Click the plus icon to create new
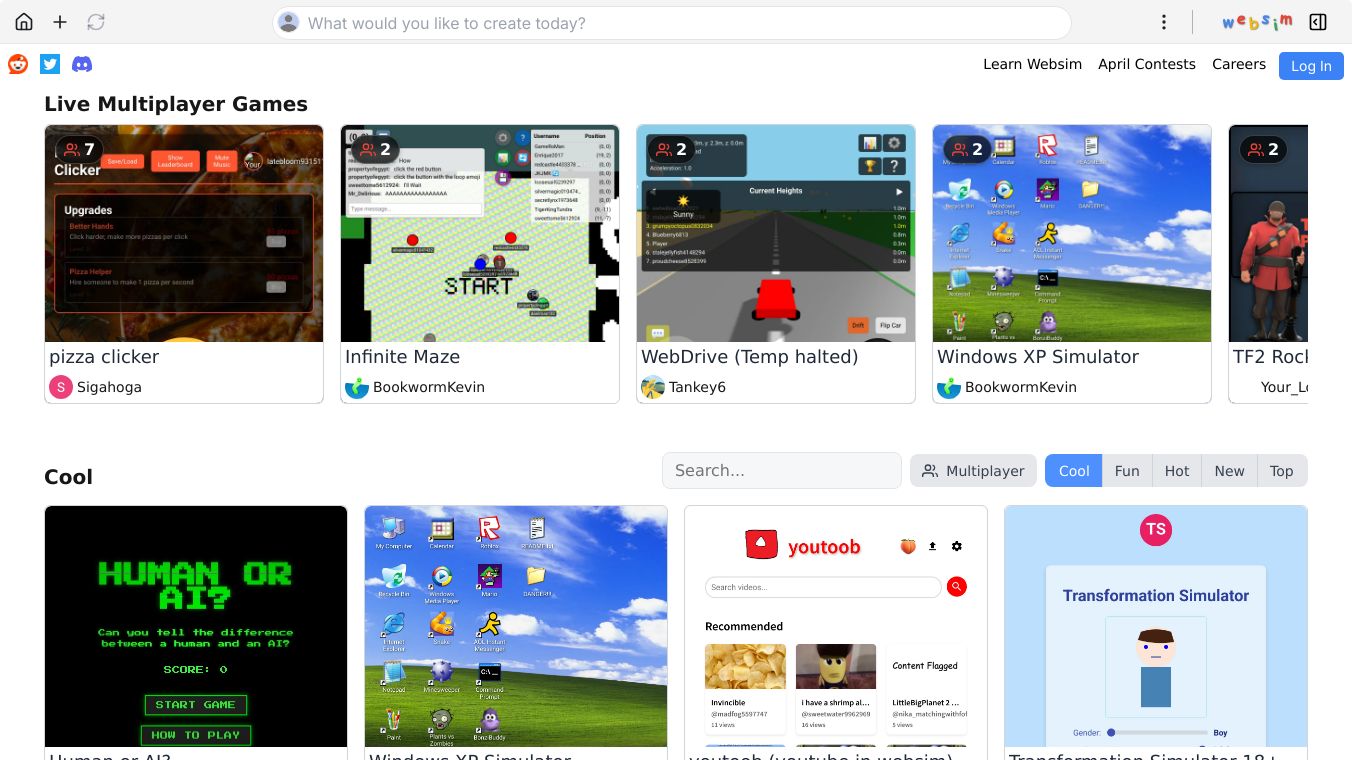Image resolution: width=1352 pixels, height=760 pixels. click(x=60, y=22)
